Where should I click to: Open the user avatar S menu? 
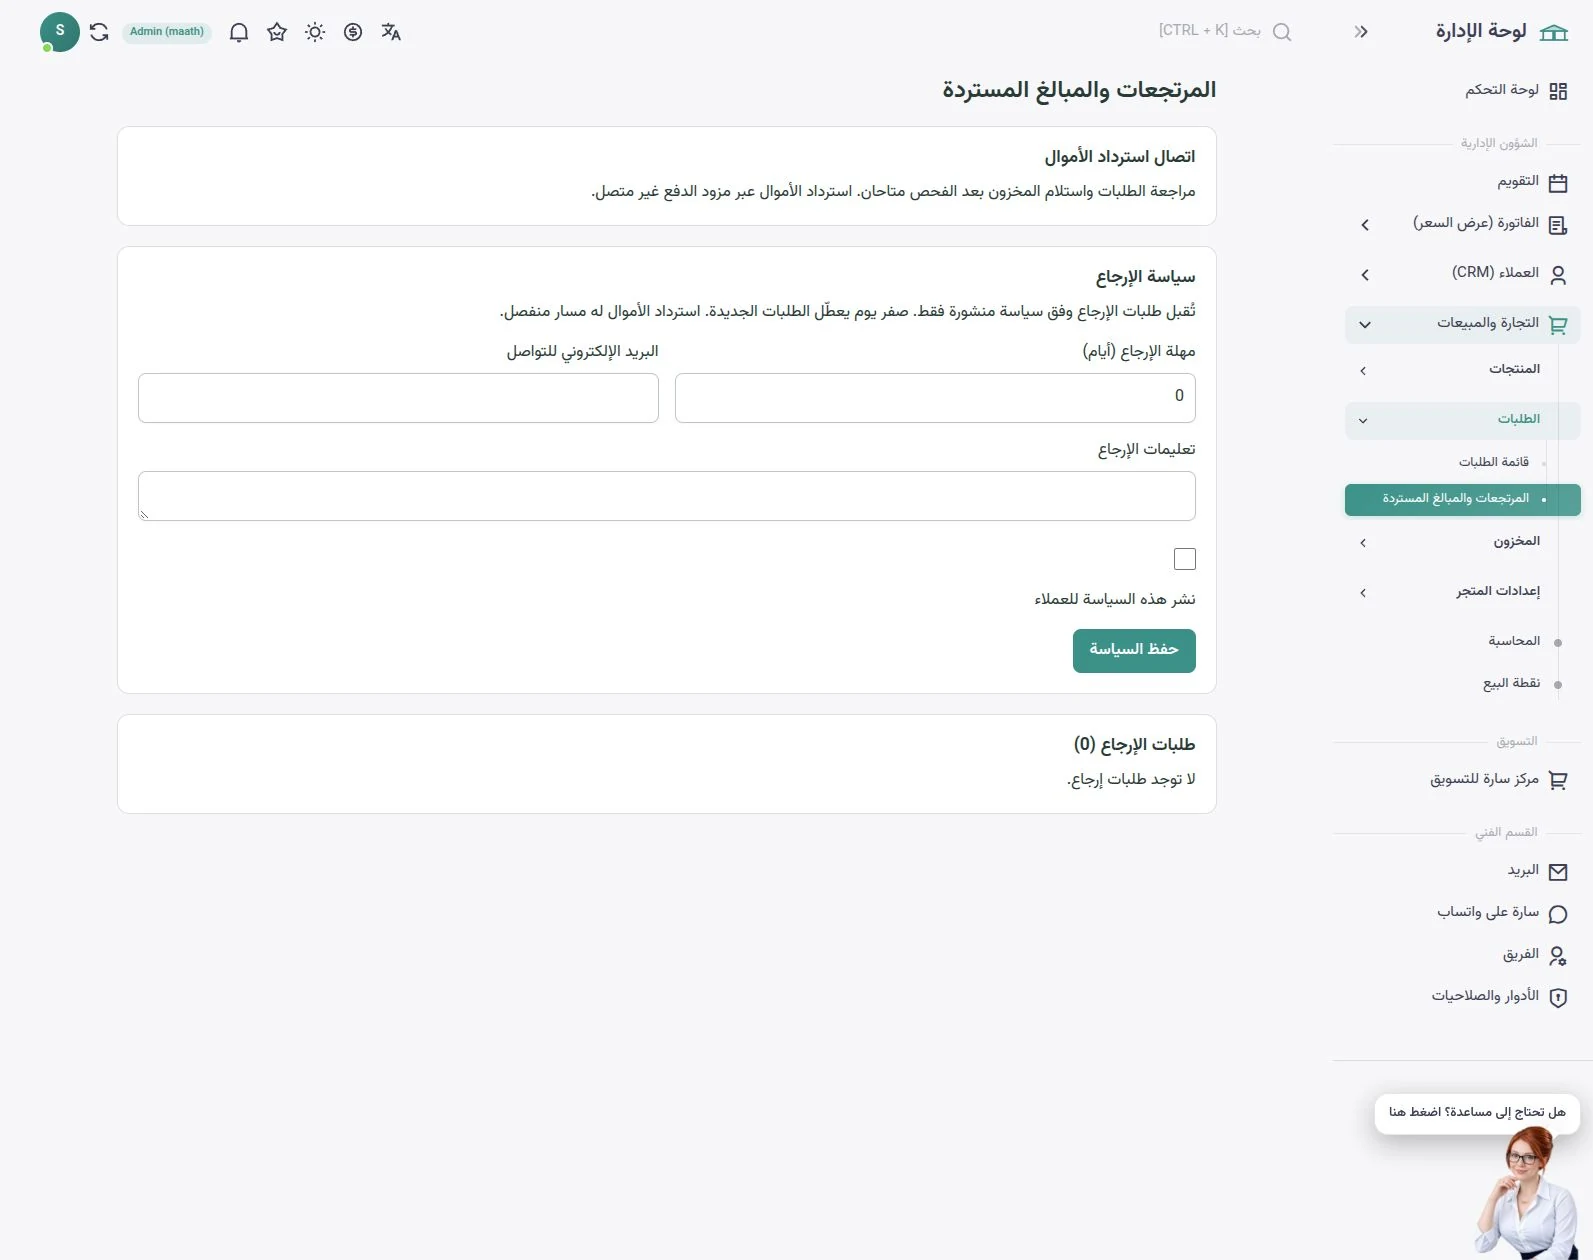[60, 32]
